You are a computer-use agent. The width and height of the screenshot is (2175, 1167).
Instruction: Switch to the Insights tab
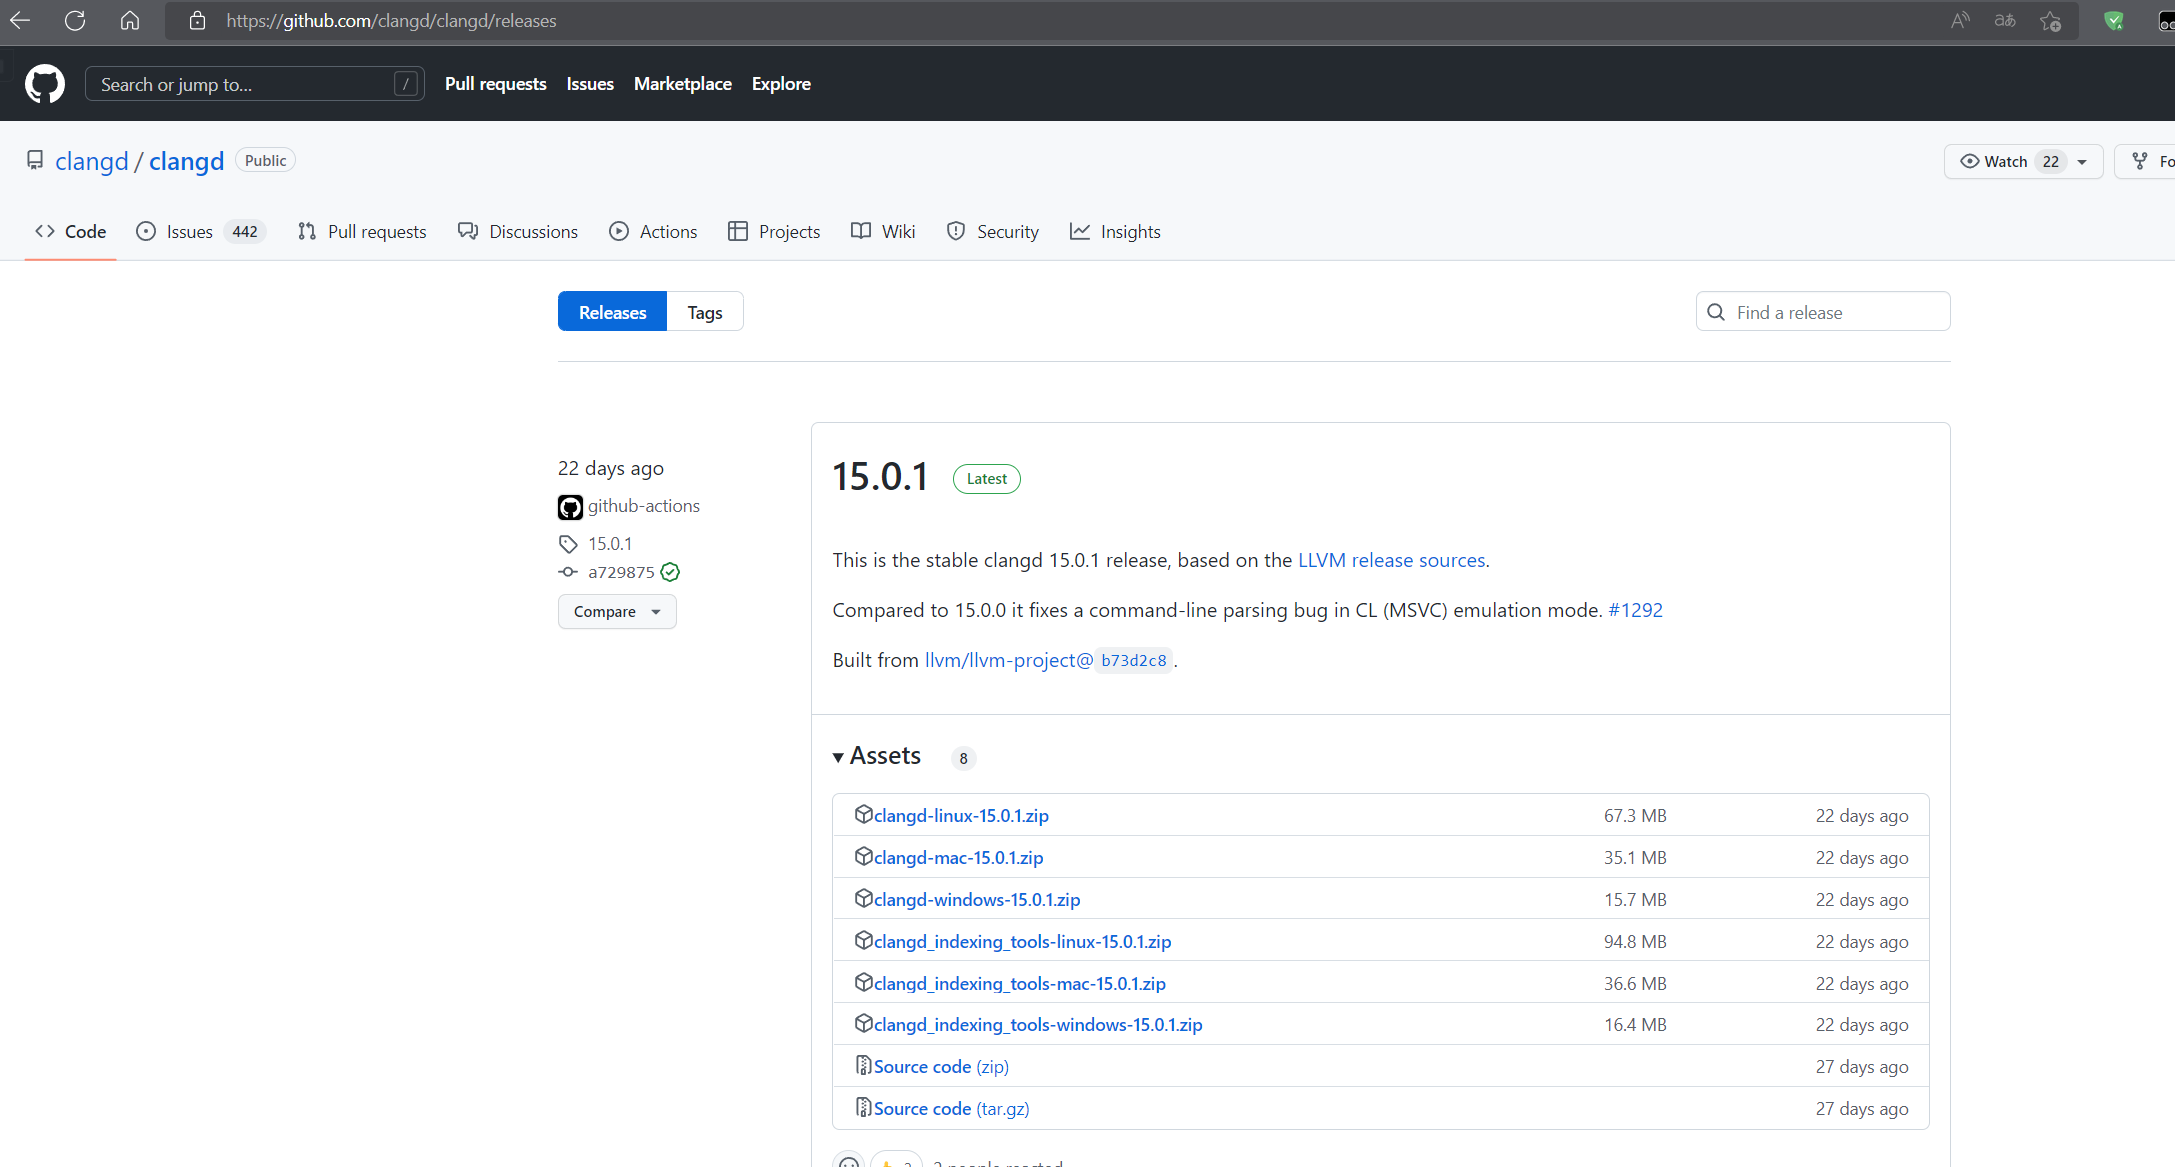point(1115,231)
